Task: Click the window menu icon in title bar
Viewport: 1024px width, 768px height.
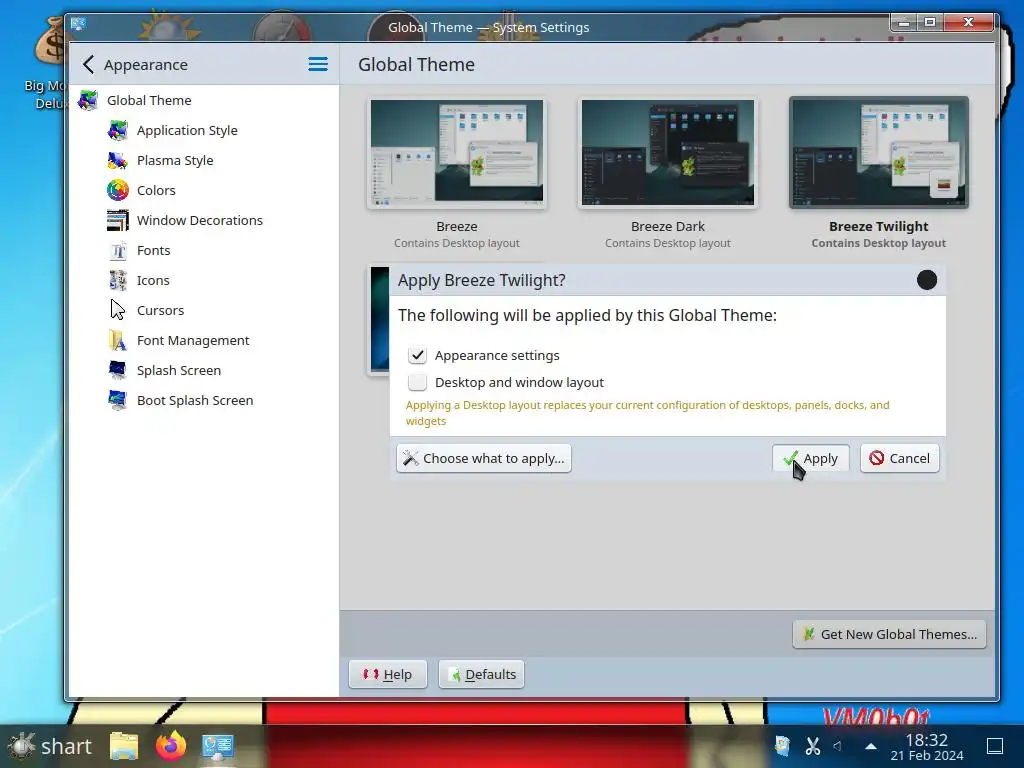Action: (78, 25)
